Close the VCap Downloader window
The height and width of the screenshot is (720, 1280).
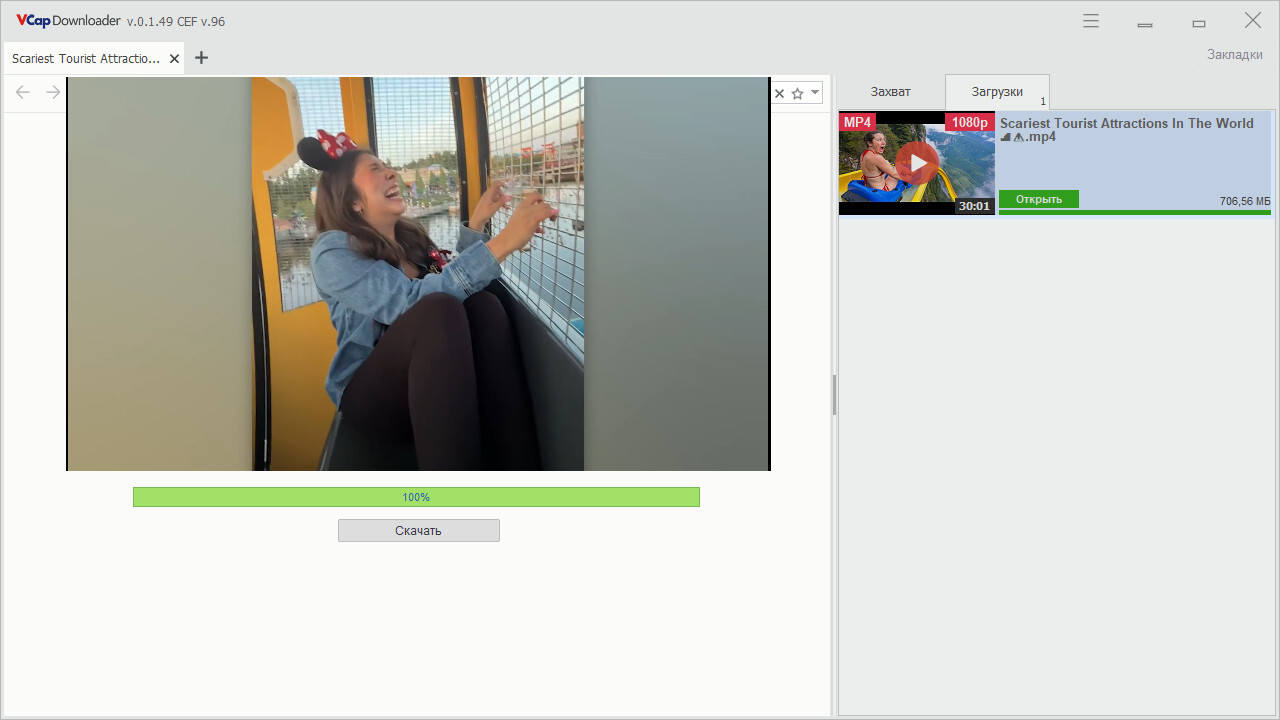(x=1253, y=21)
